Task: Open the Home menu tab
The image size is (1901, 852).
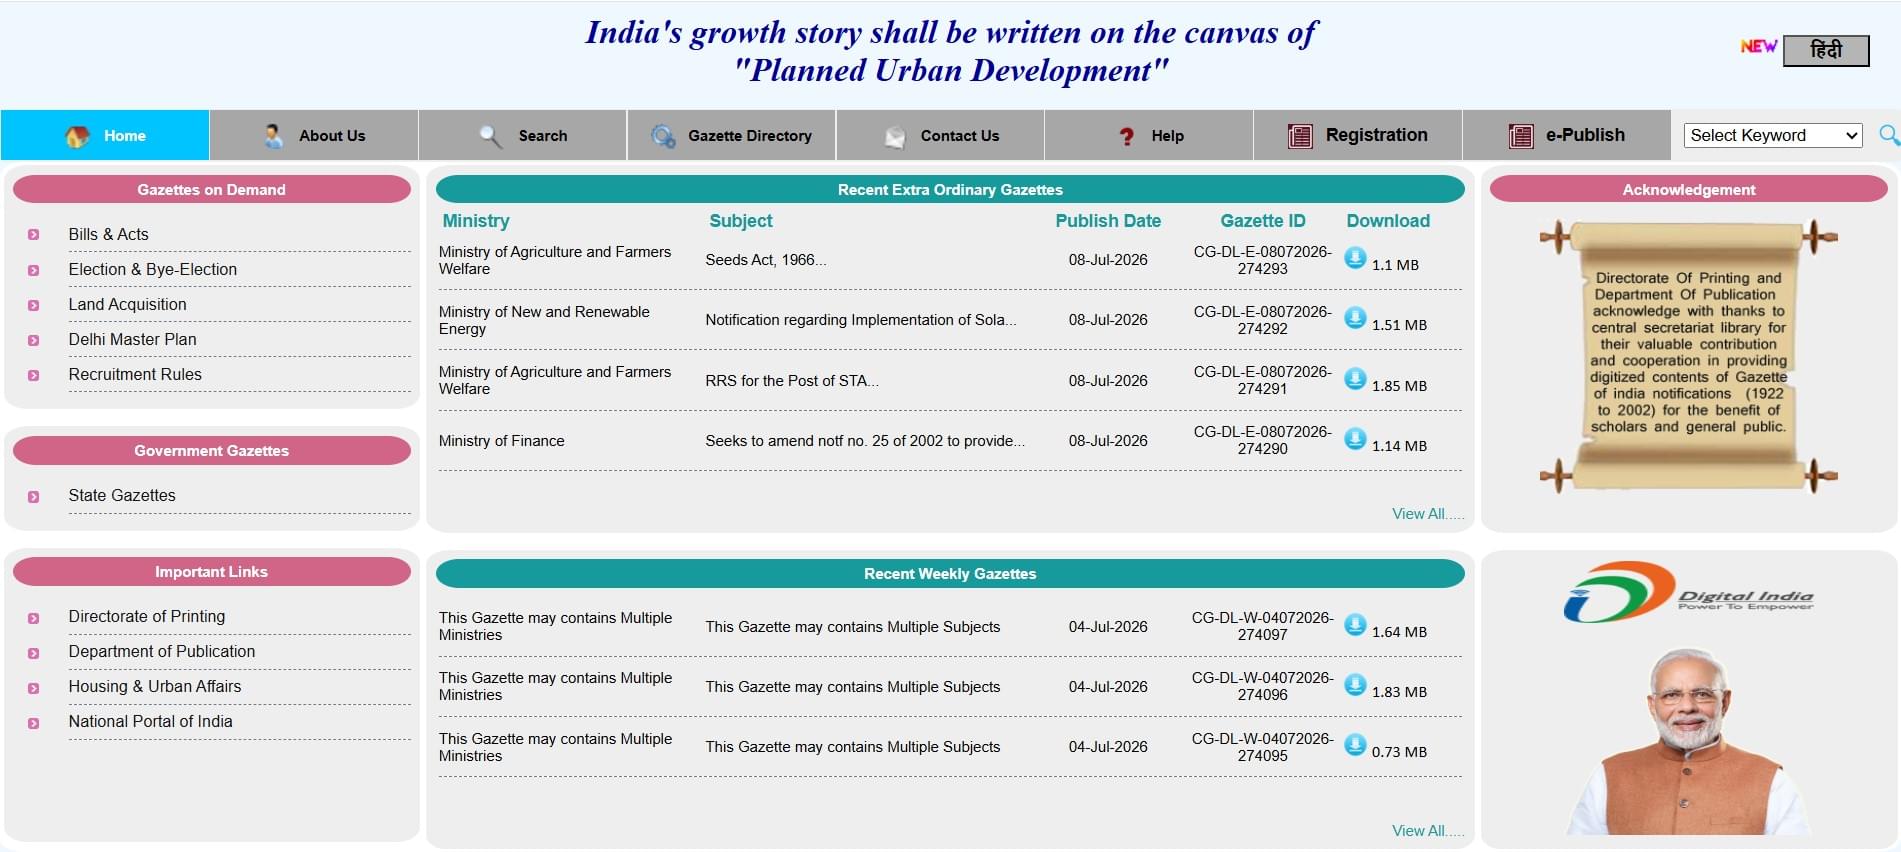Action: (x=105, y=135)
